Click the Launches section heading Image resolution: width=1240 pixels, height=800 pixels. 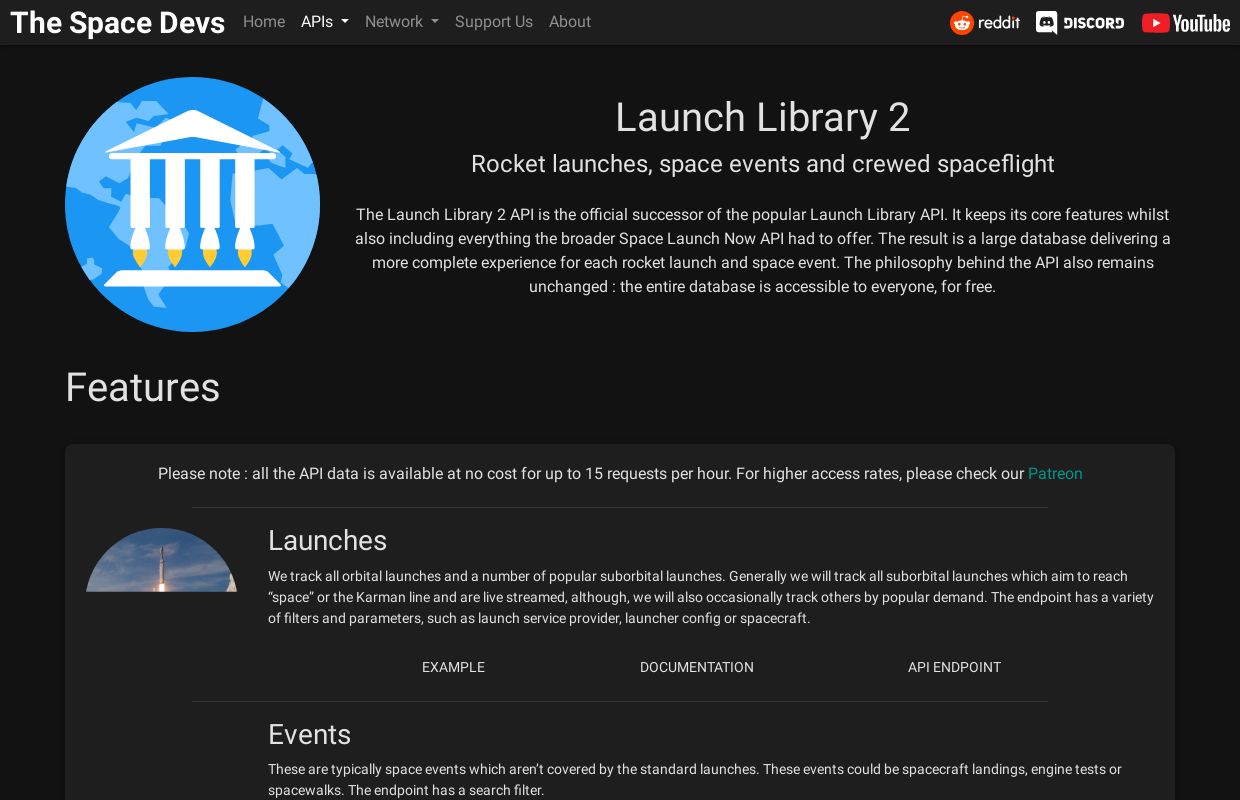tap(327, 541)
